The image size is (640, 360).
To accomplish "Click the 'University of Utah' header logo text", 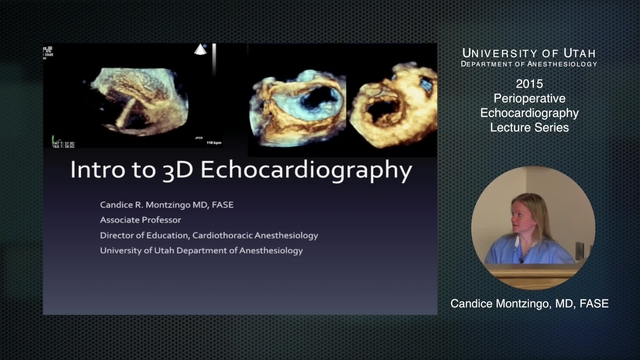I will coord(529,53).
